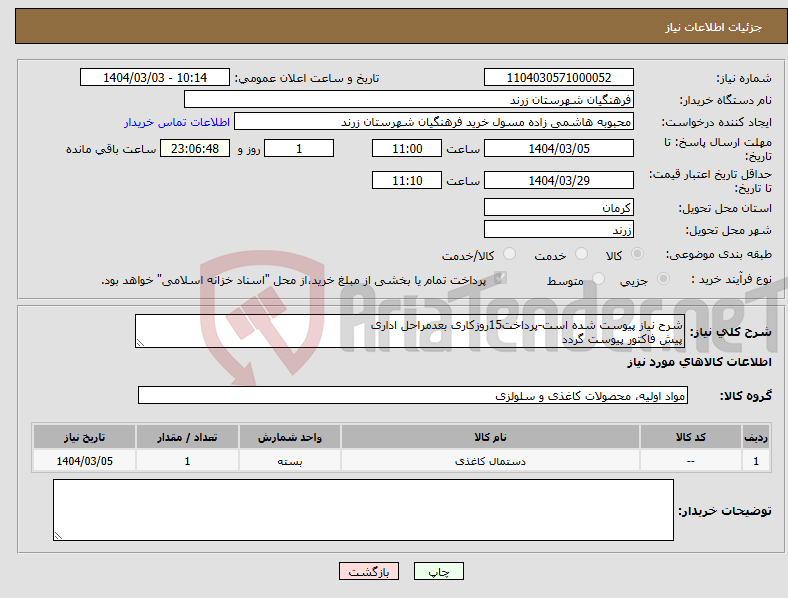Click the price validity date 1404/03/29 field
The width and height of the screenshot is (788, 598).
[x=558, y=180]
